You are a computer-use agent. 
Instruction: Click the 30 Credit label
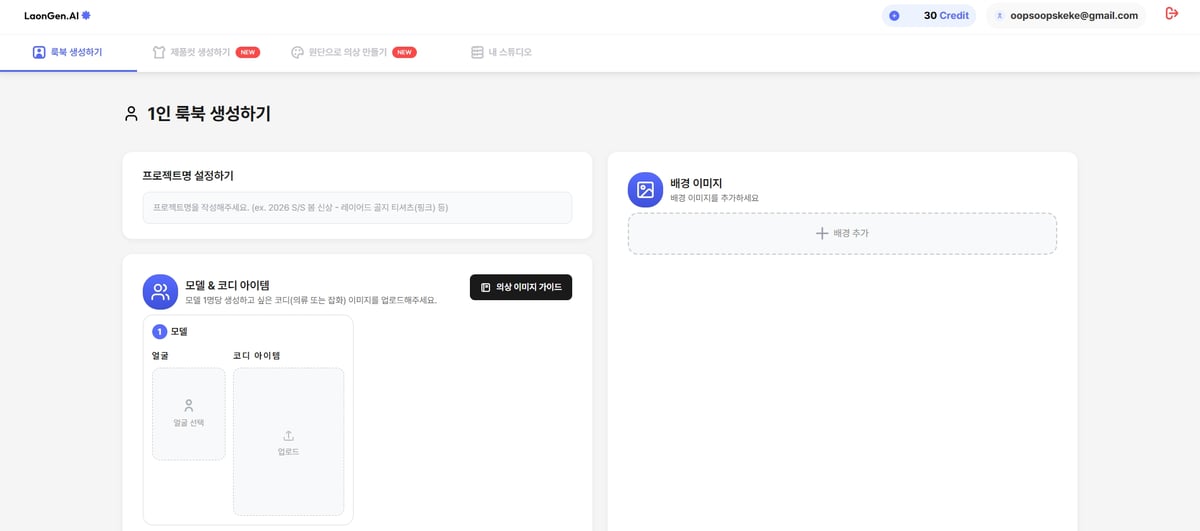point(946,16)
